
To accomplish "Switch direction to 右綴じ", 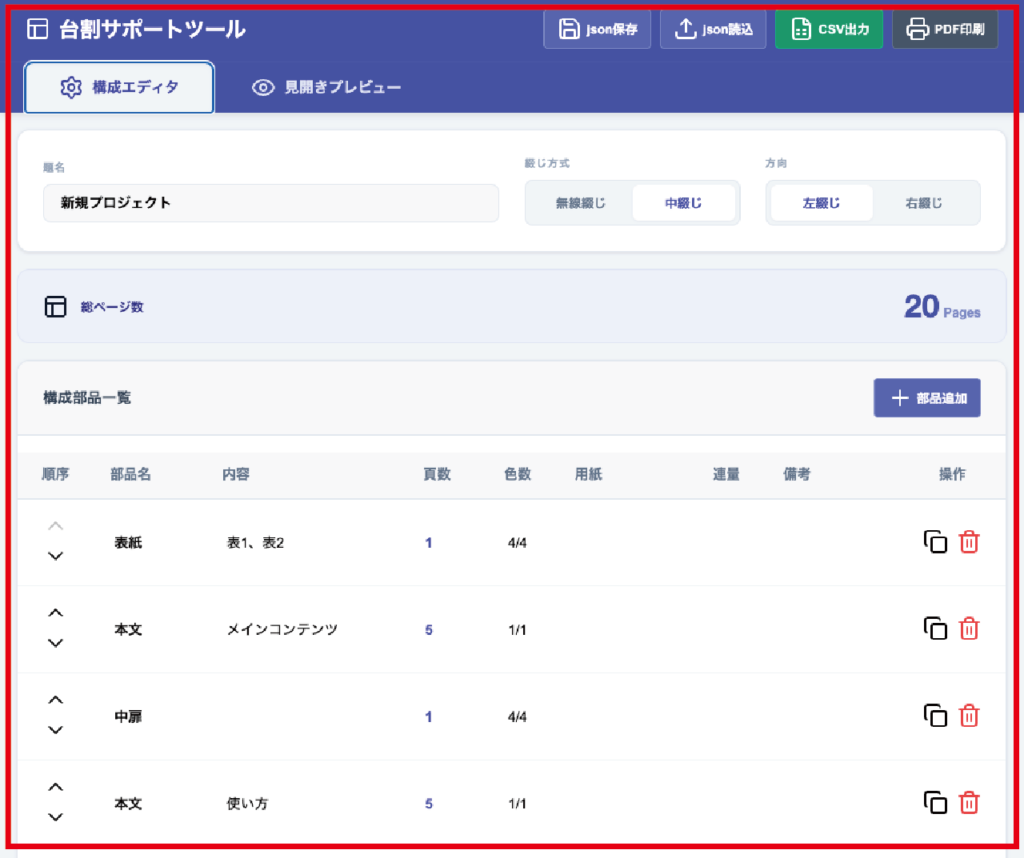I will [x=924, y=203].
